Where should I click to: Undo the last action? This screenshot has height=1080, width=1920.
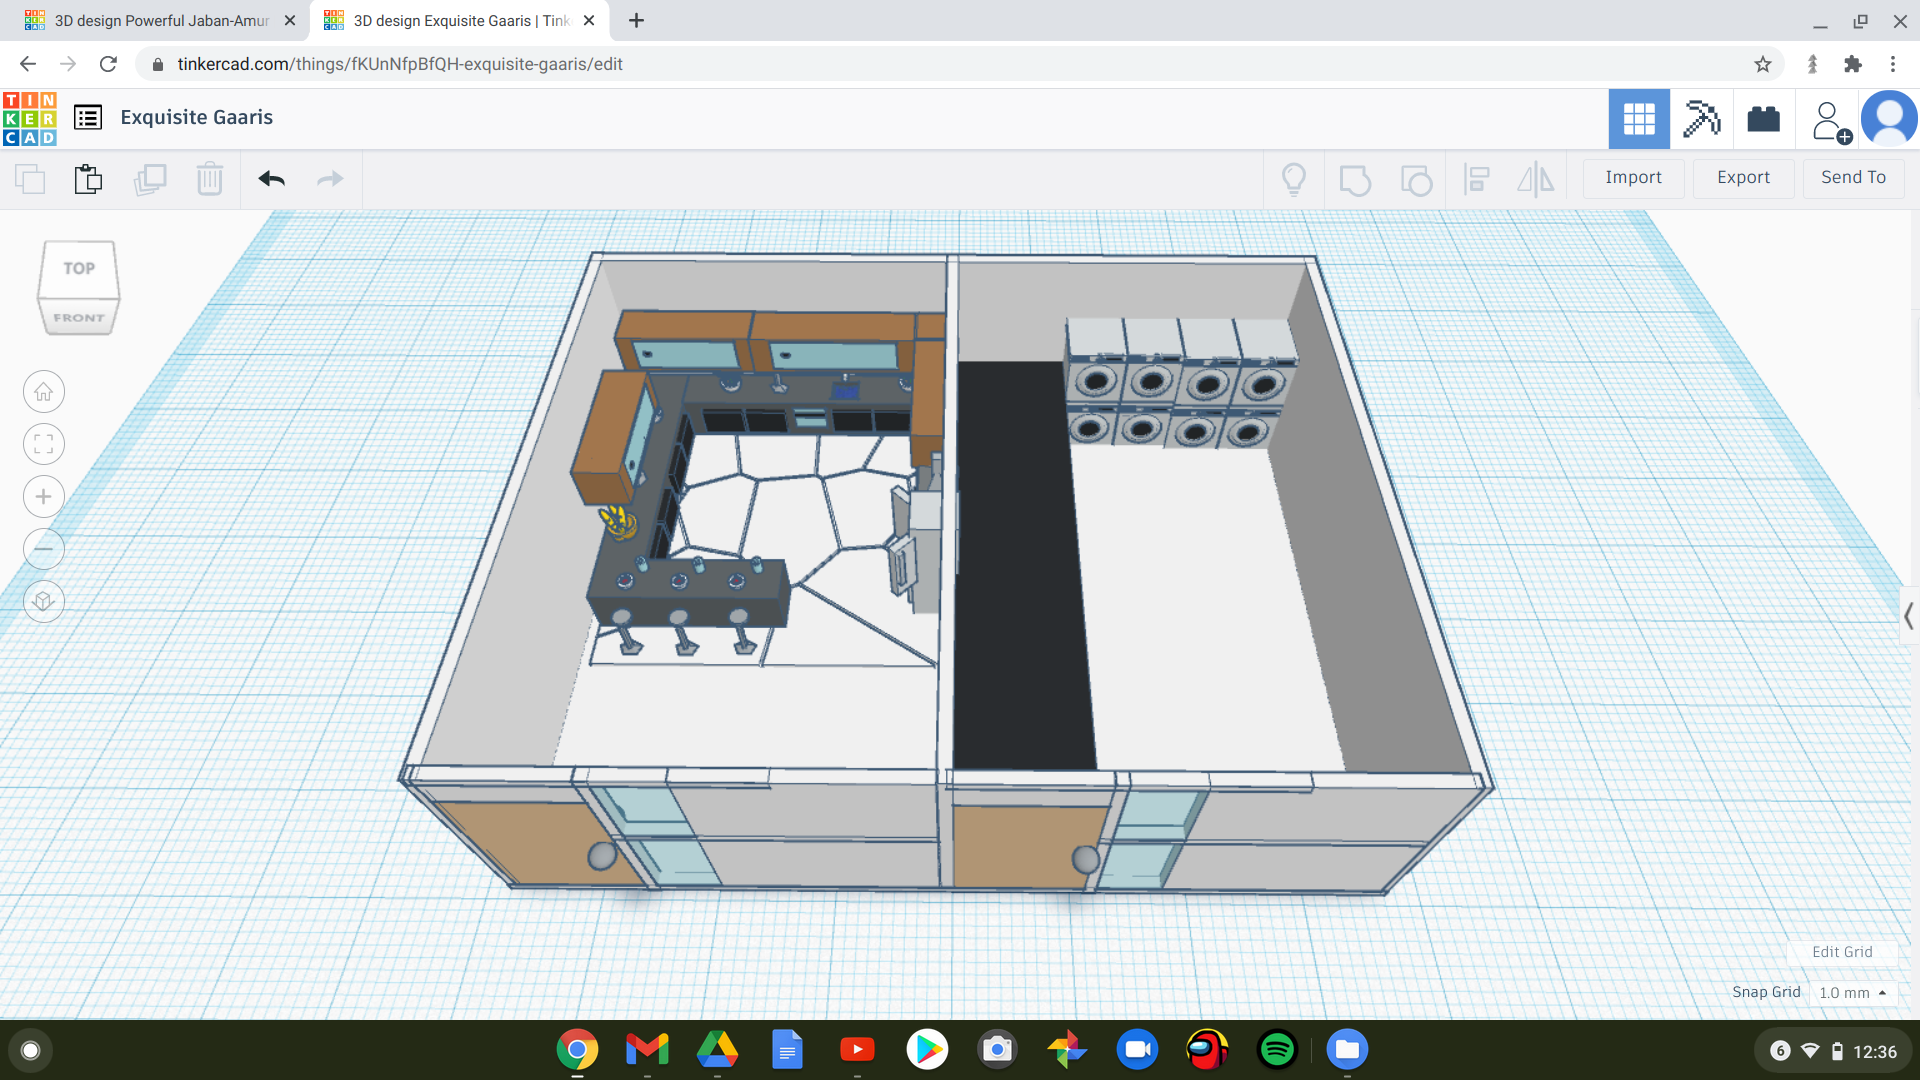[x=272, y=179]
